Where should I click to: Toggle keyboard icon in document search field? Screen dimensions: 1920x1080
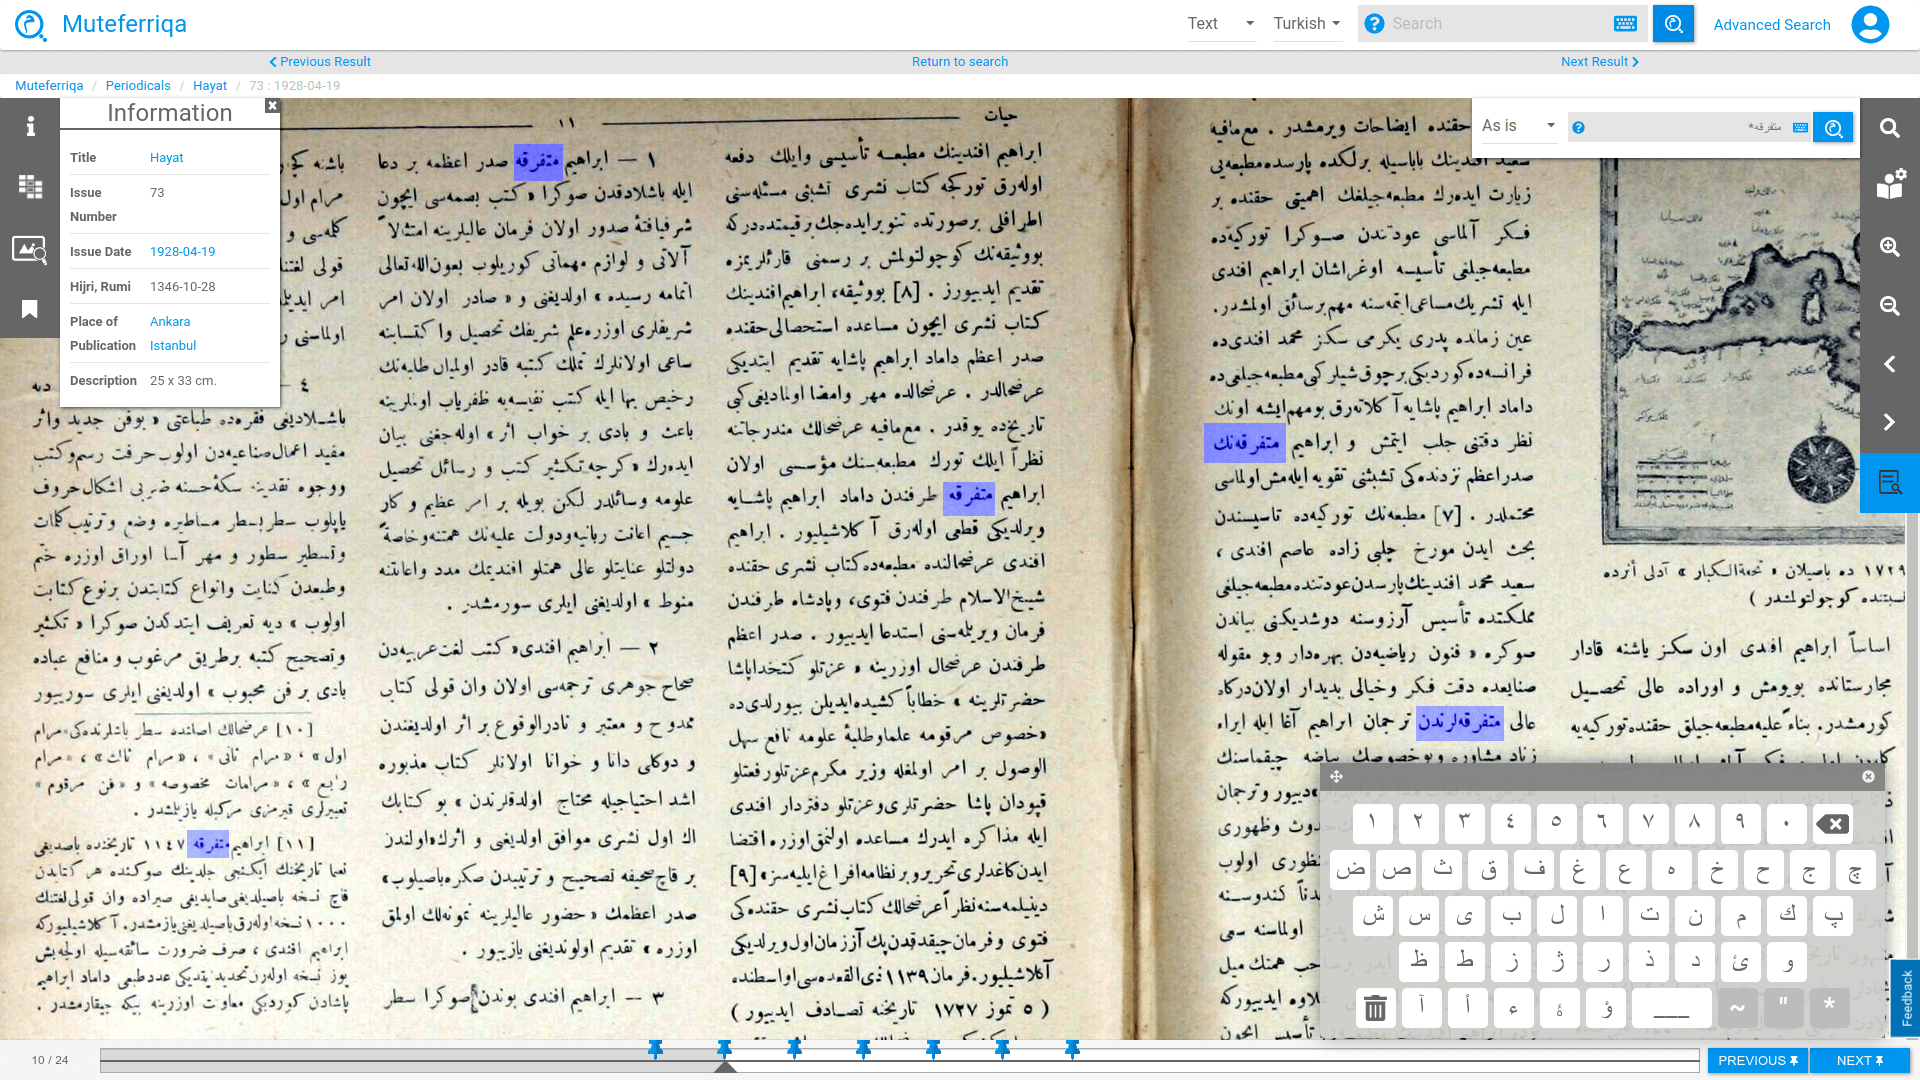[1800, 127]
